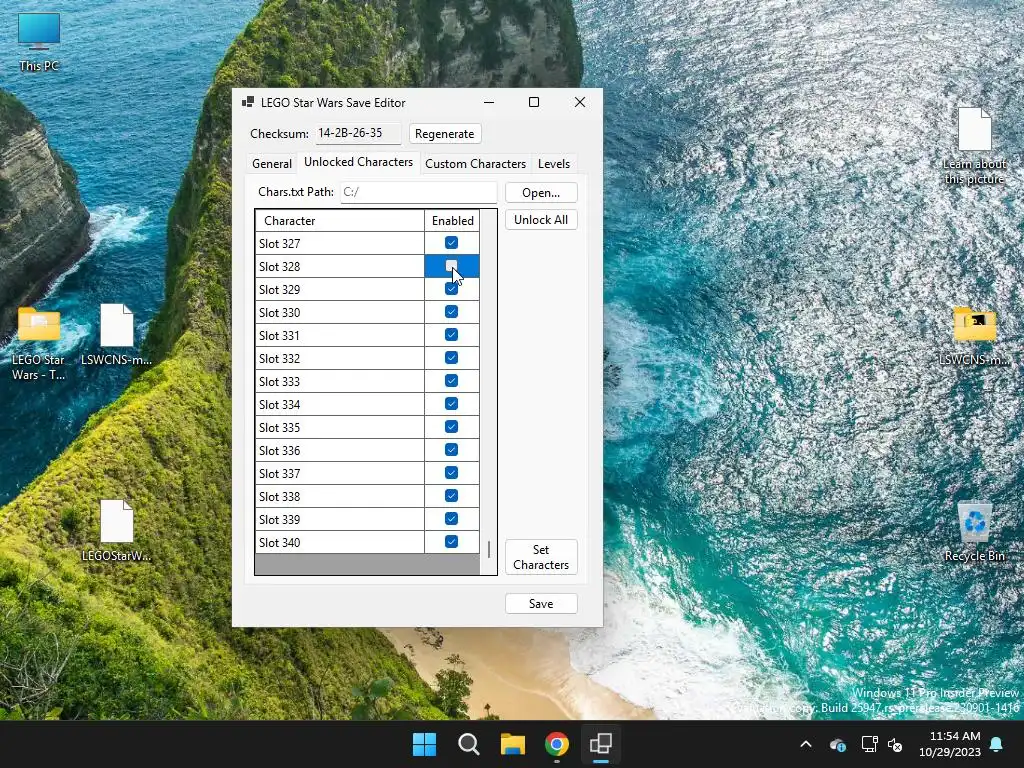Screen dimensions: 1024x768
Task: Open the Recycle Bin
Action: [x=974, y=532]
